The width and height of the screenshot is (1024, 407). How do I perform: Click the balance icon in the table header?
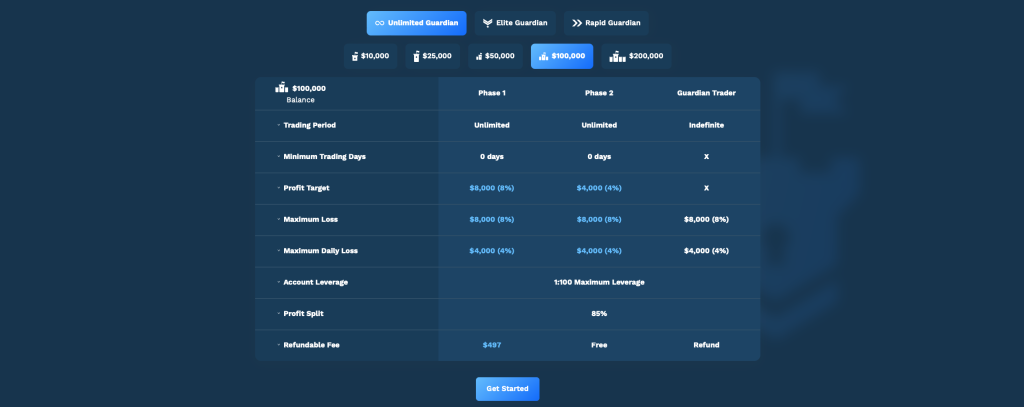(281, 88)
